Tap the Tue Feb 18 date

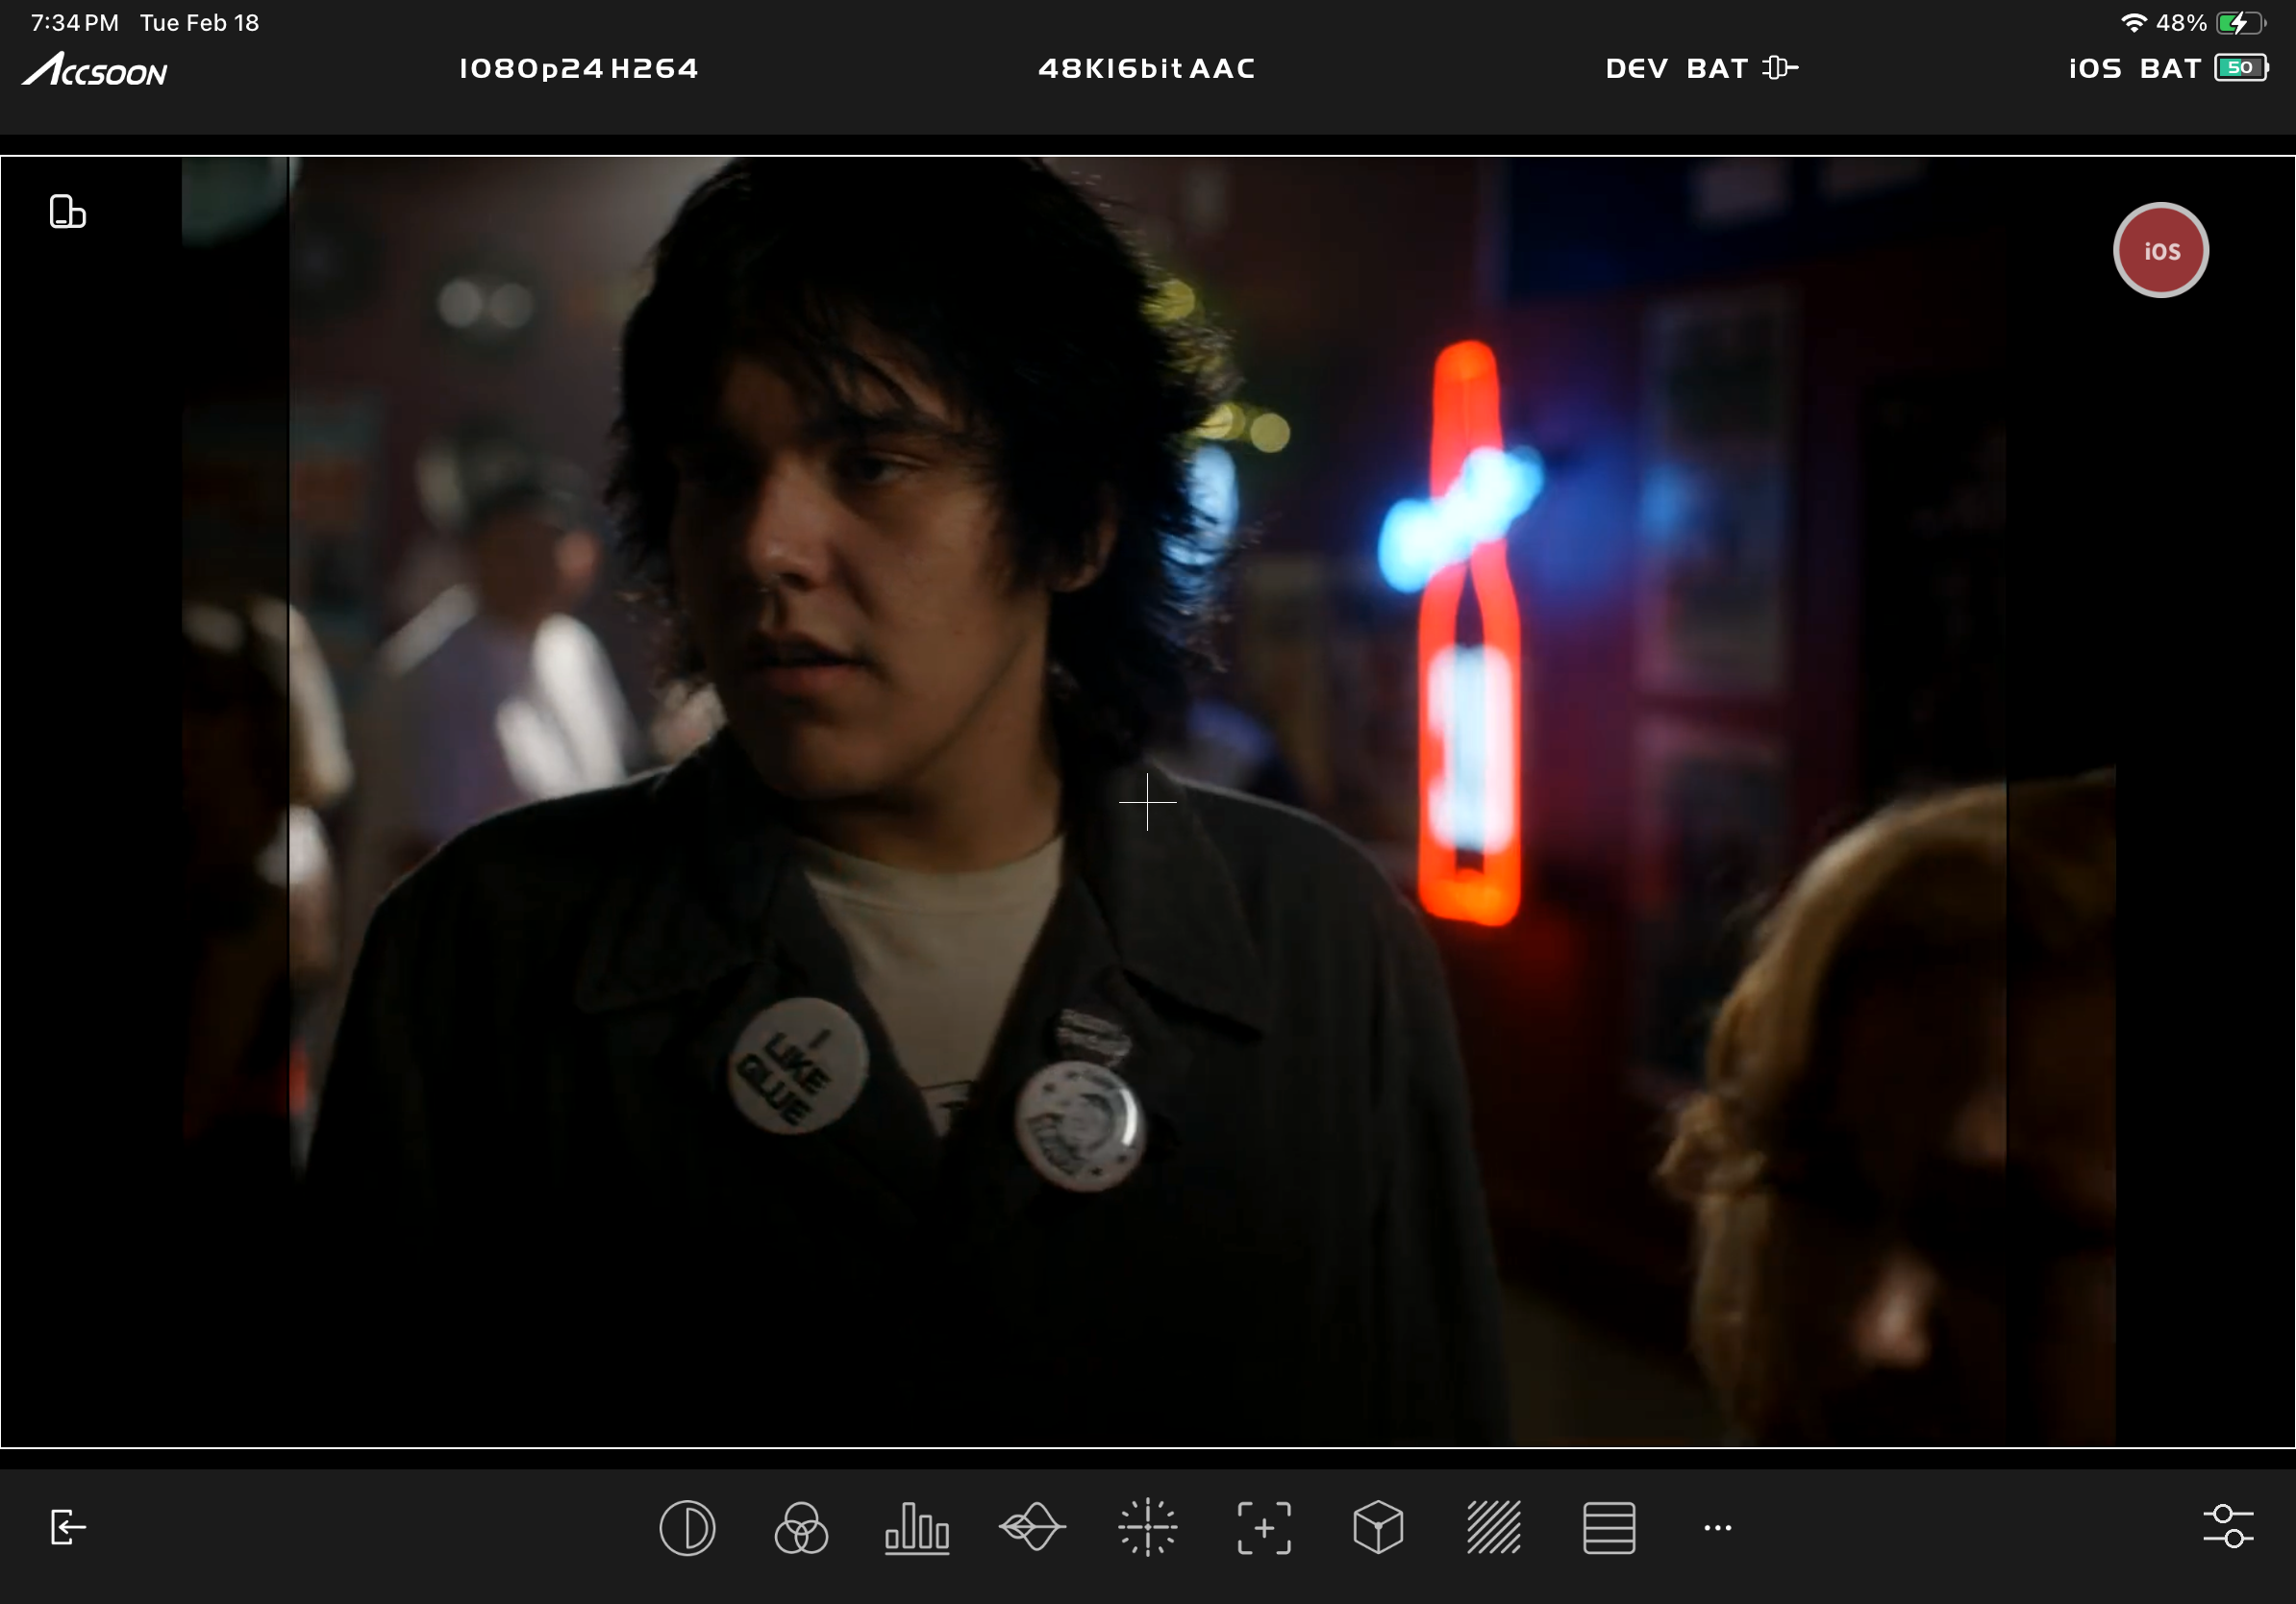click(199, 22)
